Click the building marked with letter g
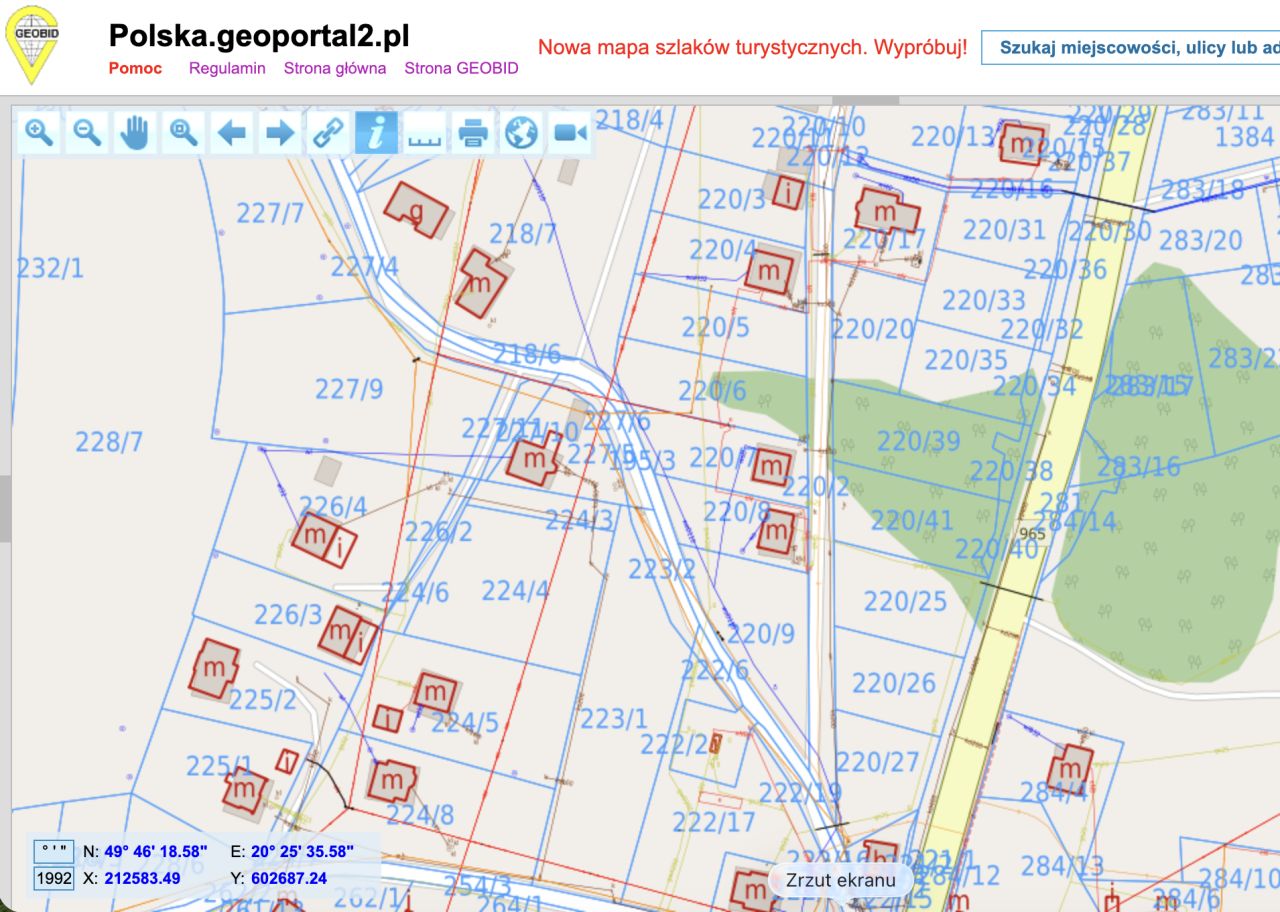Viewport: 1280px width, 912px height. click(x=416, y=210)
